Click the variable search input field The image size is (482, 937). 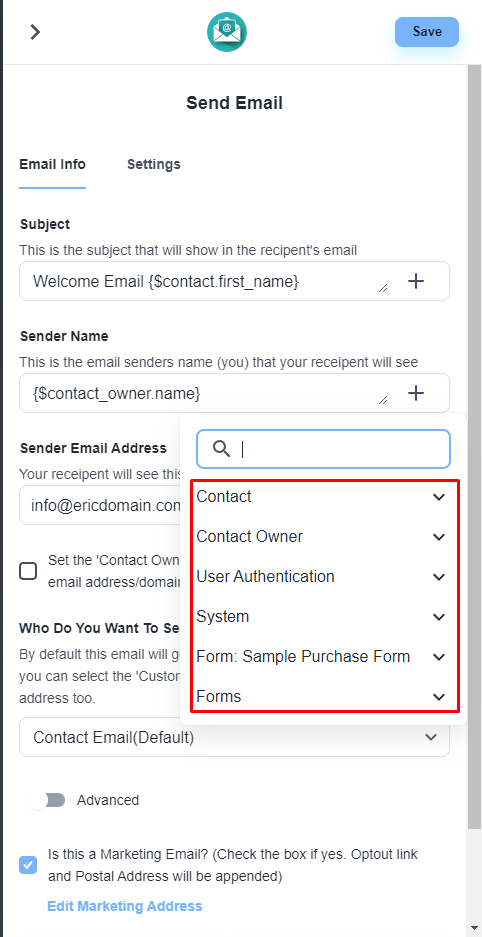[x=323, y=449]
